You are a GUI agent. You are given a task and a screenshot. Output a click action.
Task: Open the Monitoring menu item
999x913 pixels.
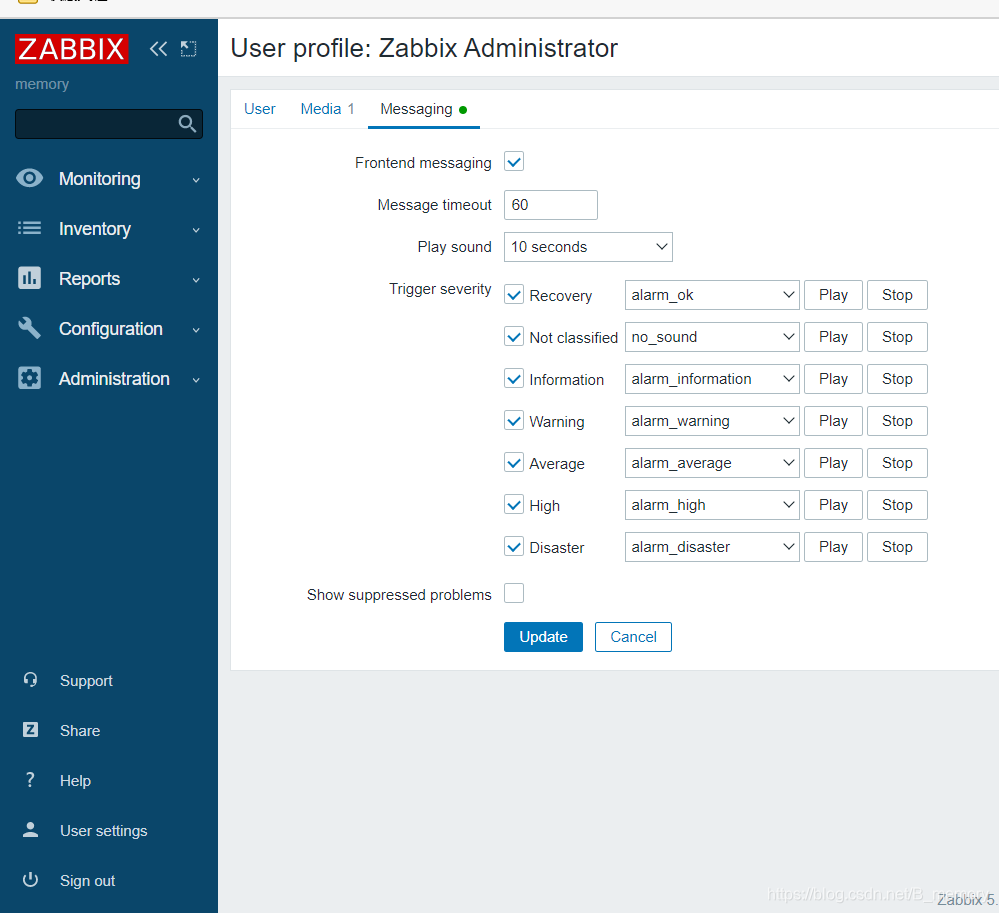click(x=109, y=179)
